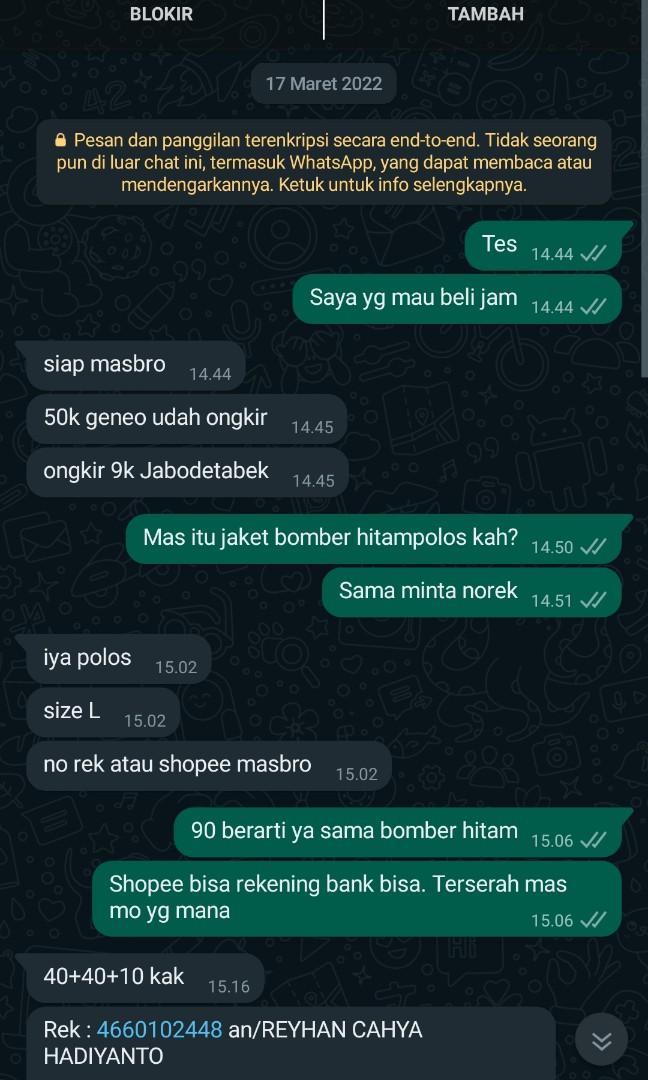
Task: Select the "ongkir 9k Jabodetabek" message
Action: pyautogui.click(x=187, y=472)
